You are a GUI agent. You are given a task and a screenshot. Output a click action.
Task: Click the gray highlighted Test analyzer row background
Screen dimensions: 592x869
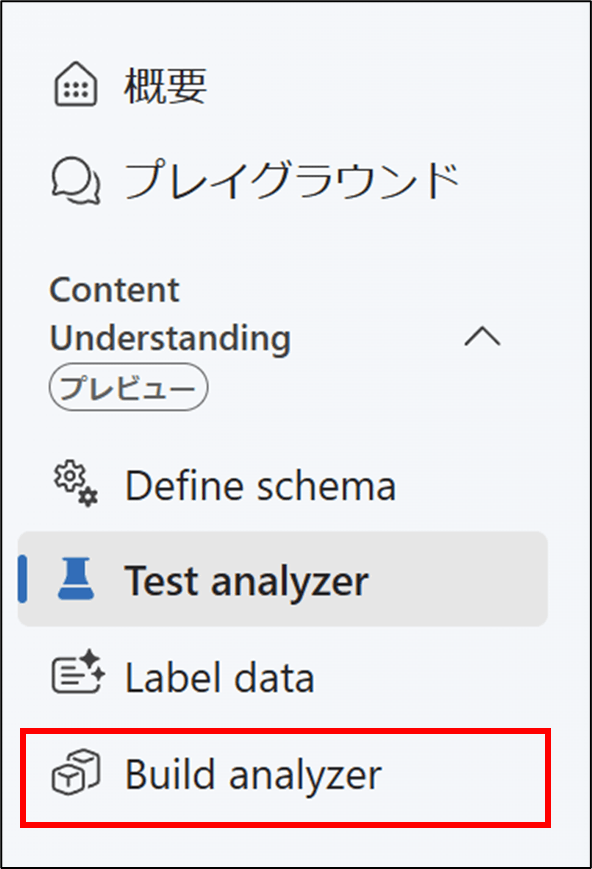point(283,579)
